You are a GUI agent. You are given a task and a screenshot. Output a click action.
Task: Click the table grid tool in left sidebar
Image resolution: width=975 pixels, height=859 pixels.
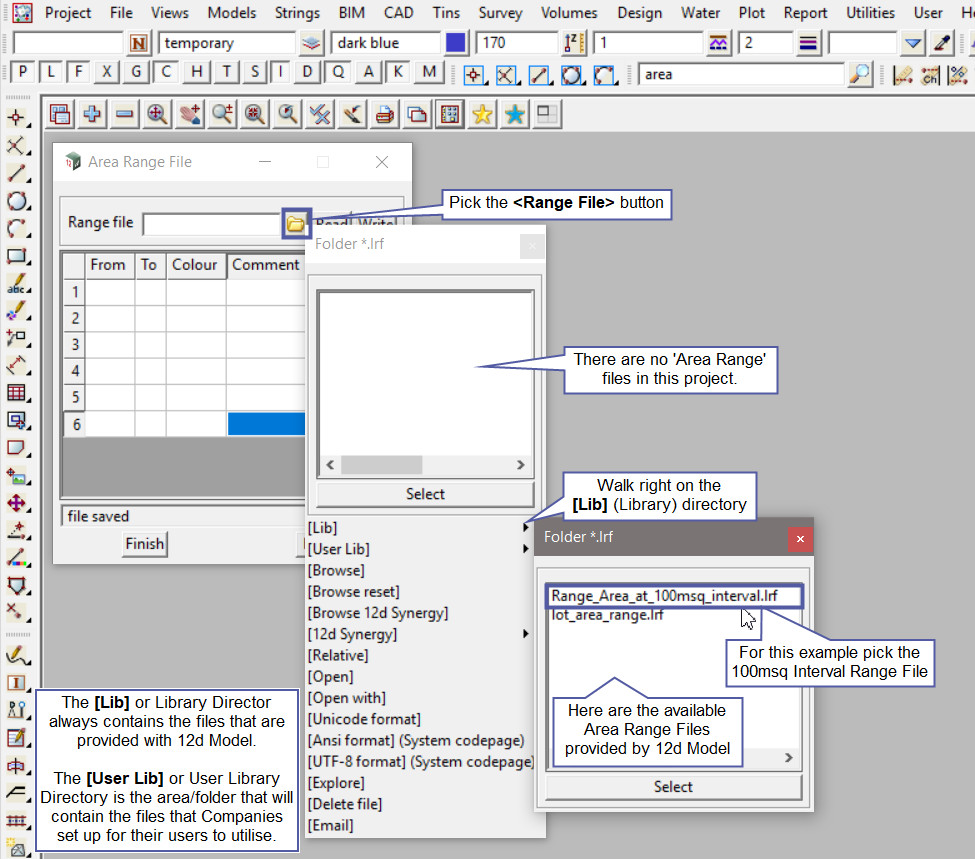pos(17,393)
